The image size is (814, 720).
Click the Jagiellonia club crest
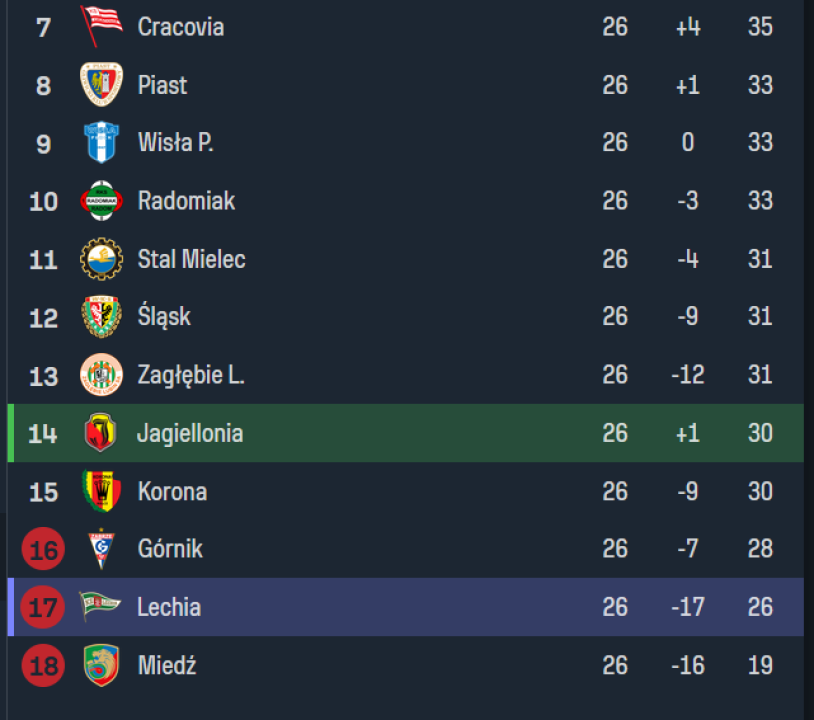(x=101, y=433)
